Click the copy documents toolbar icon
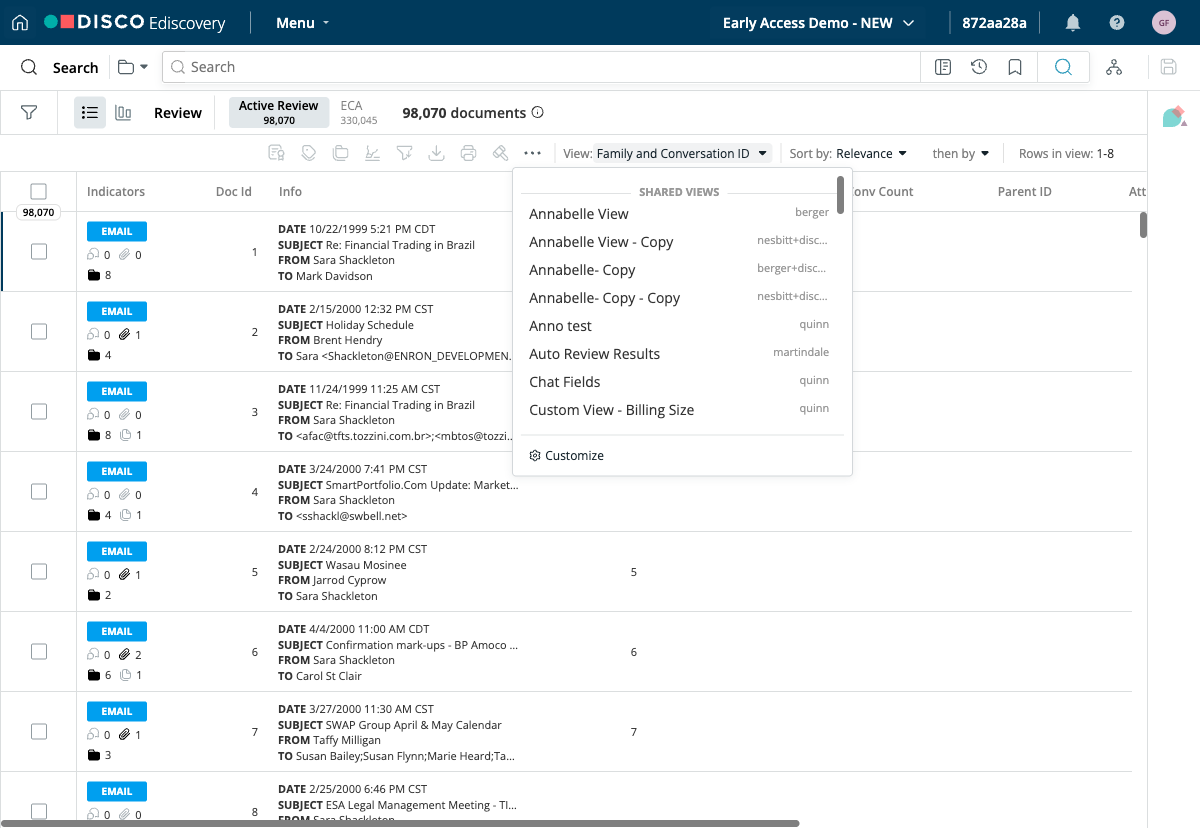1200x828 pixels. point(341,153)
